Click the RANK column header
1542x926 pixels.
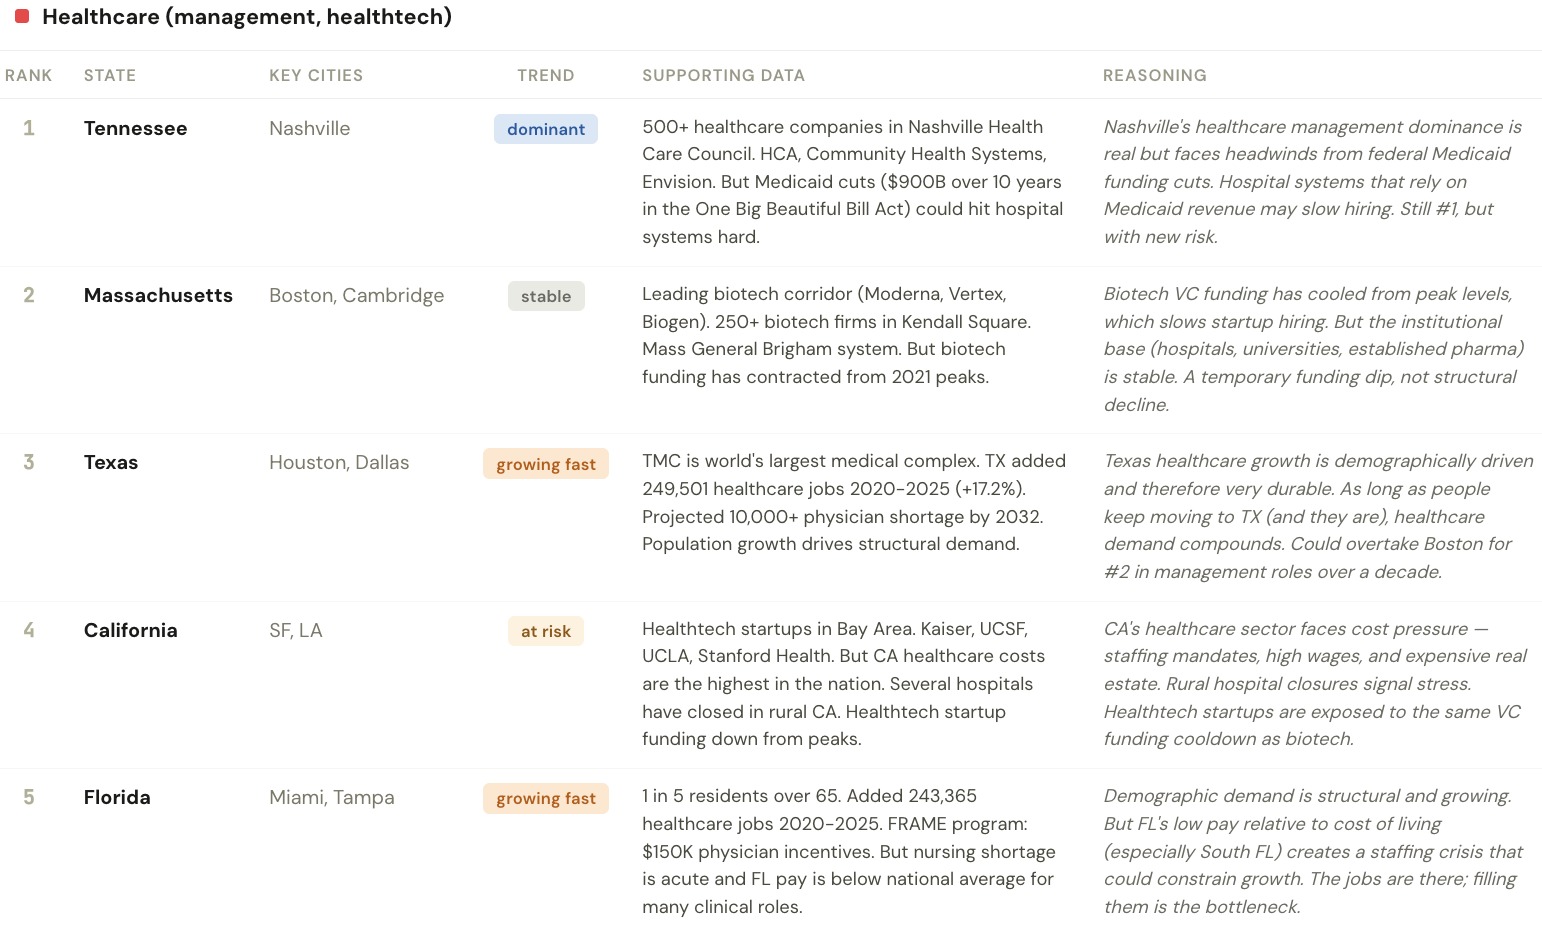click(x=28, y=75)
